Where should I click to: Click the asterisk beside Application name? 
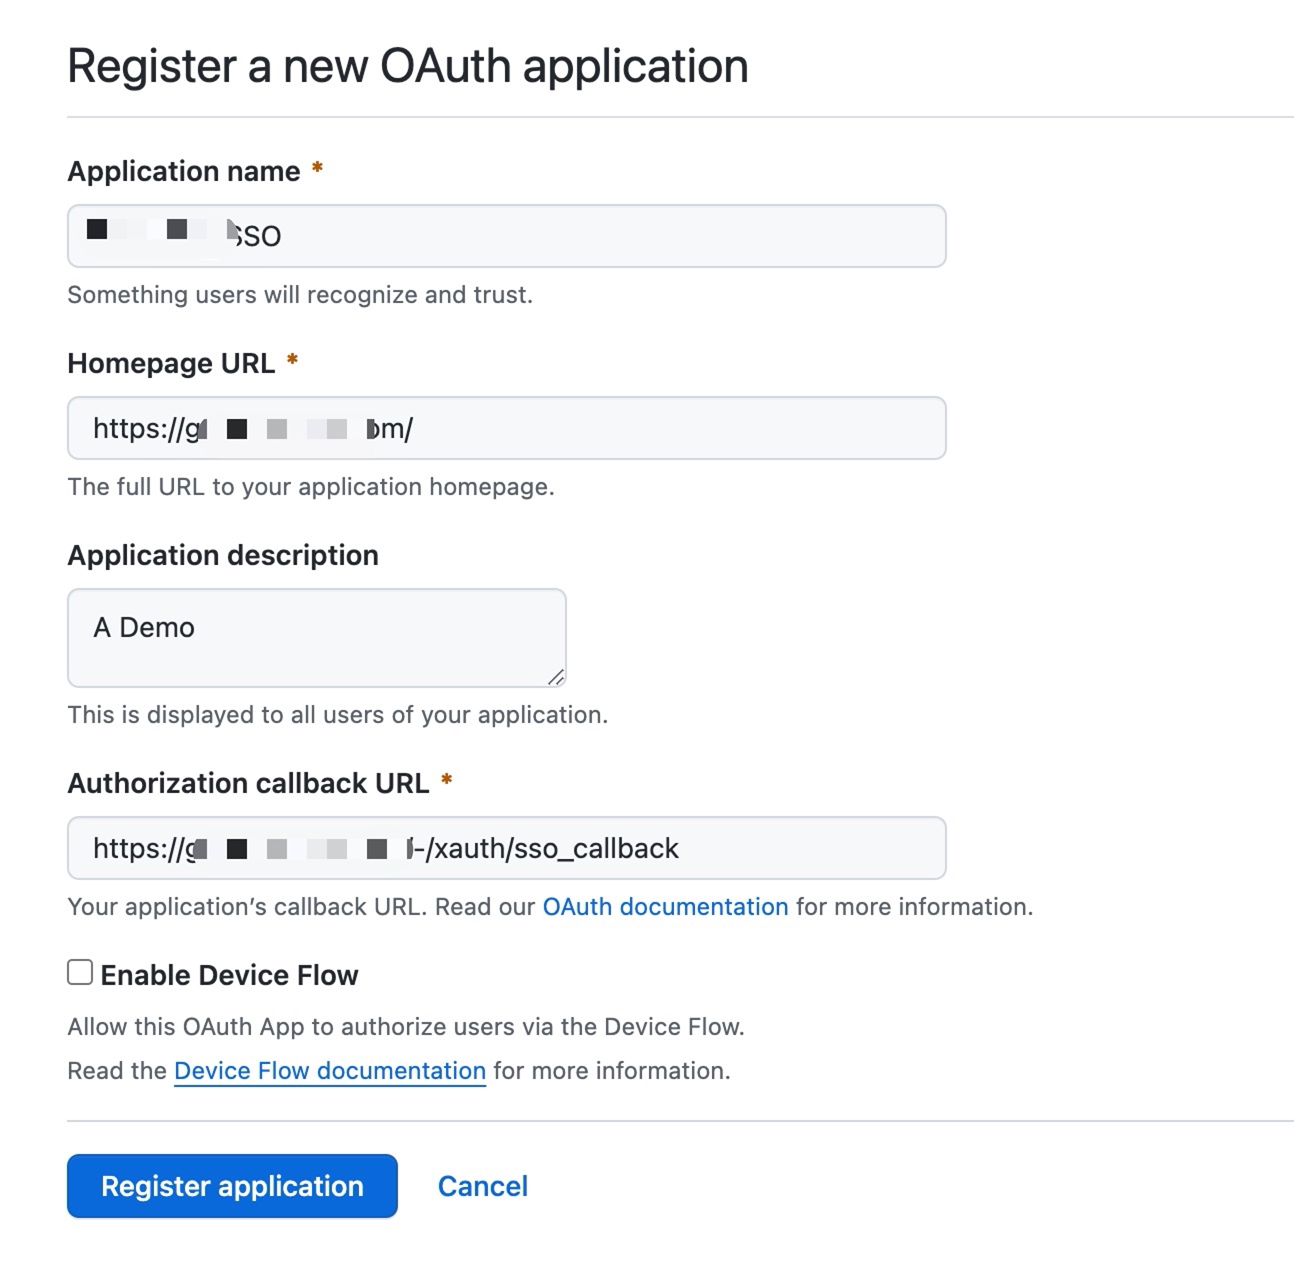[317, 169]
